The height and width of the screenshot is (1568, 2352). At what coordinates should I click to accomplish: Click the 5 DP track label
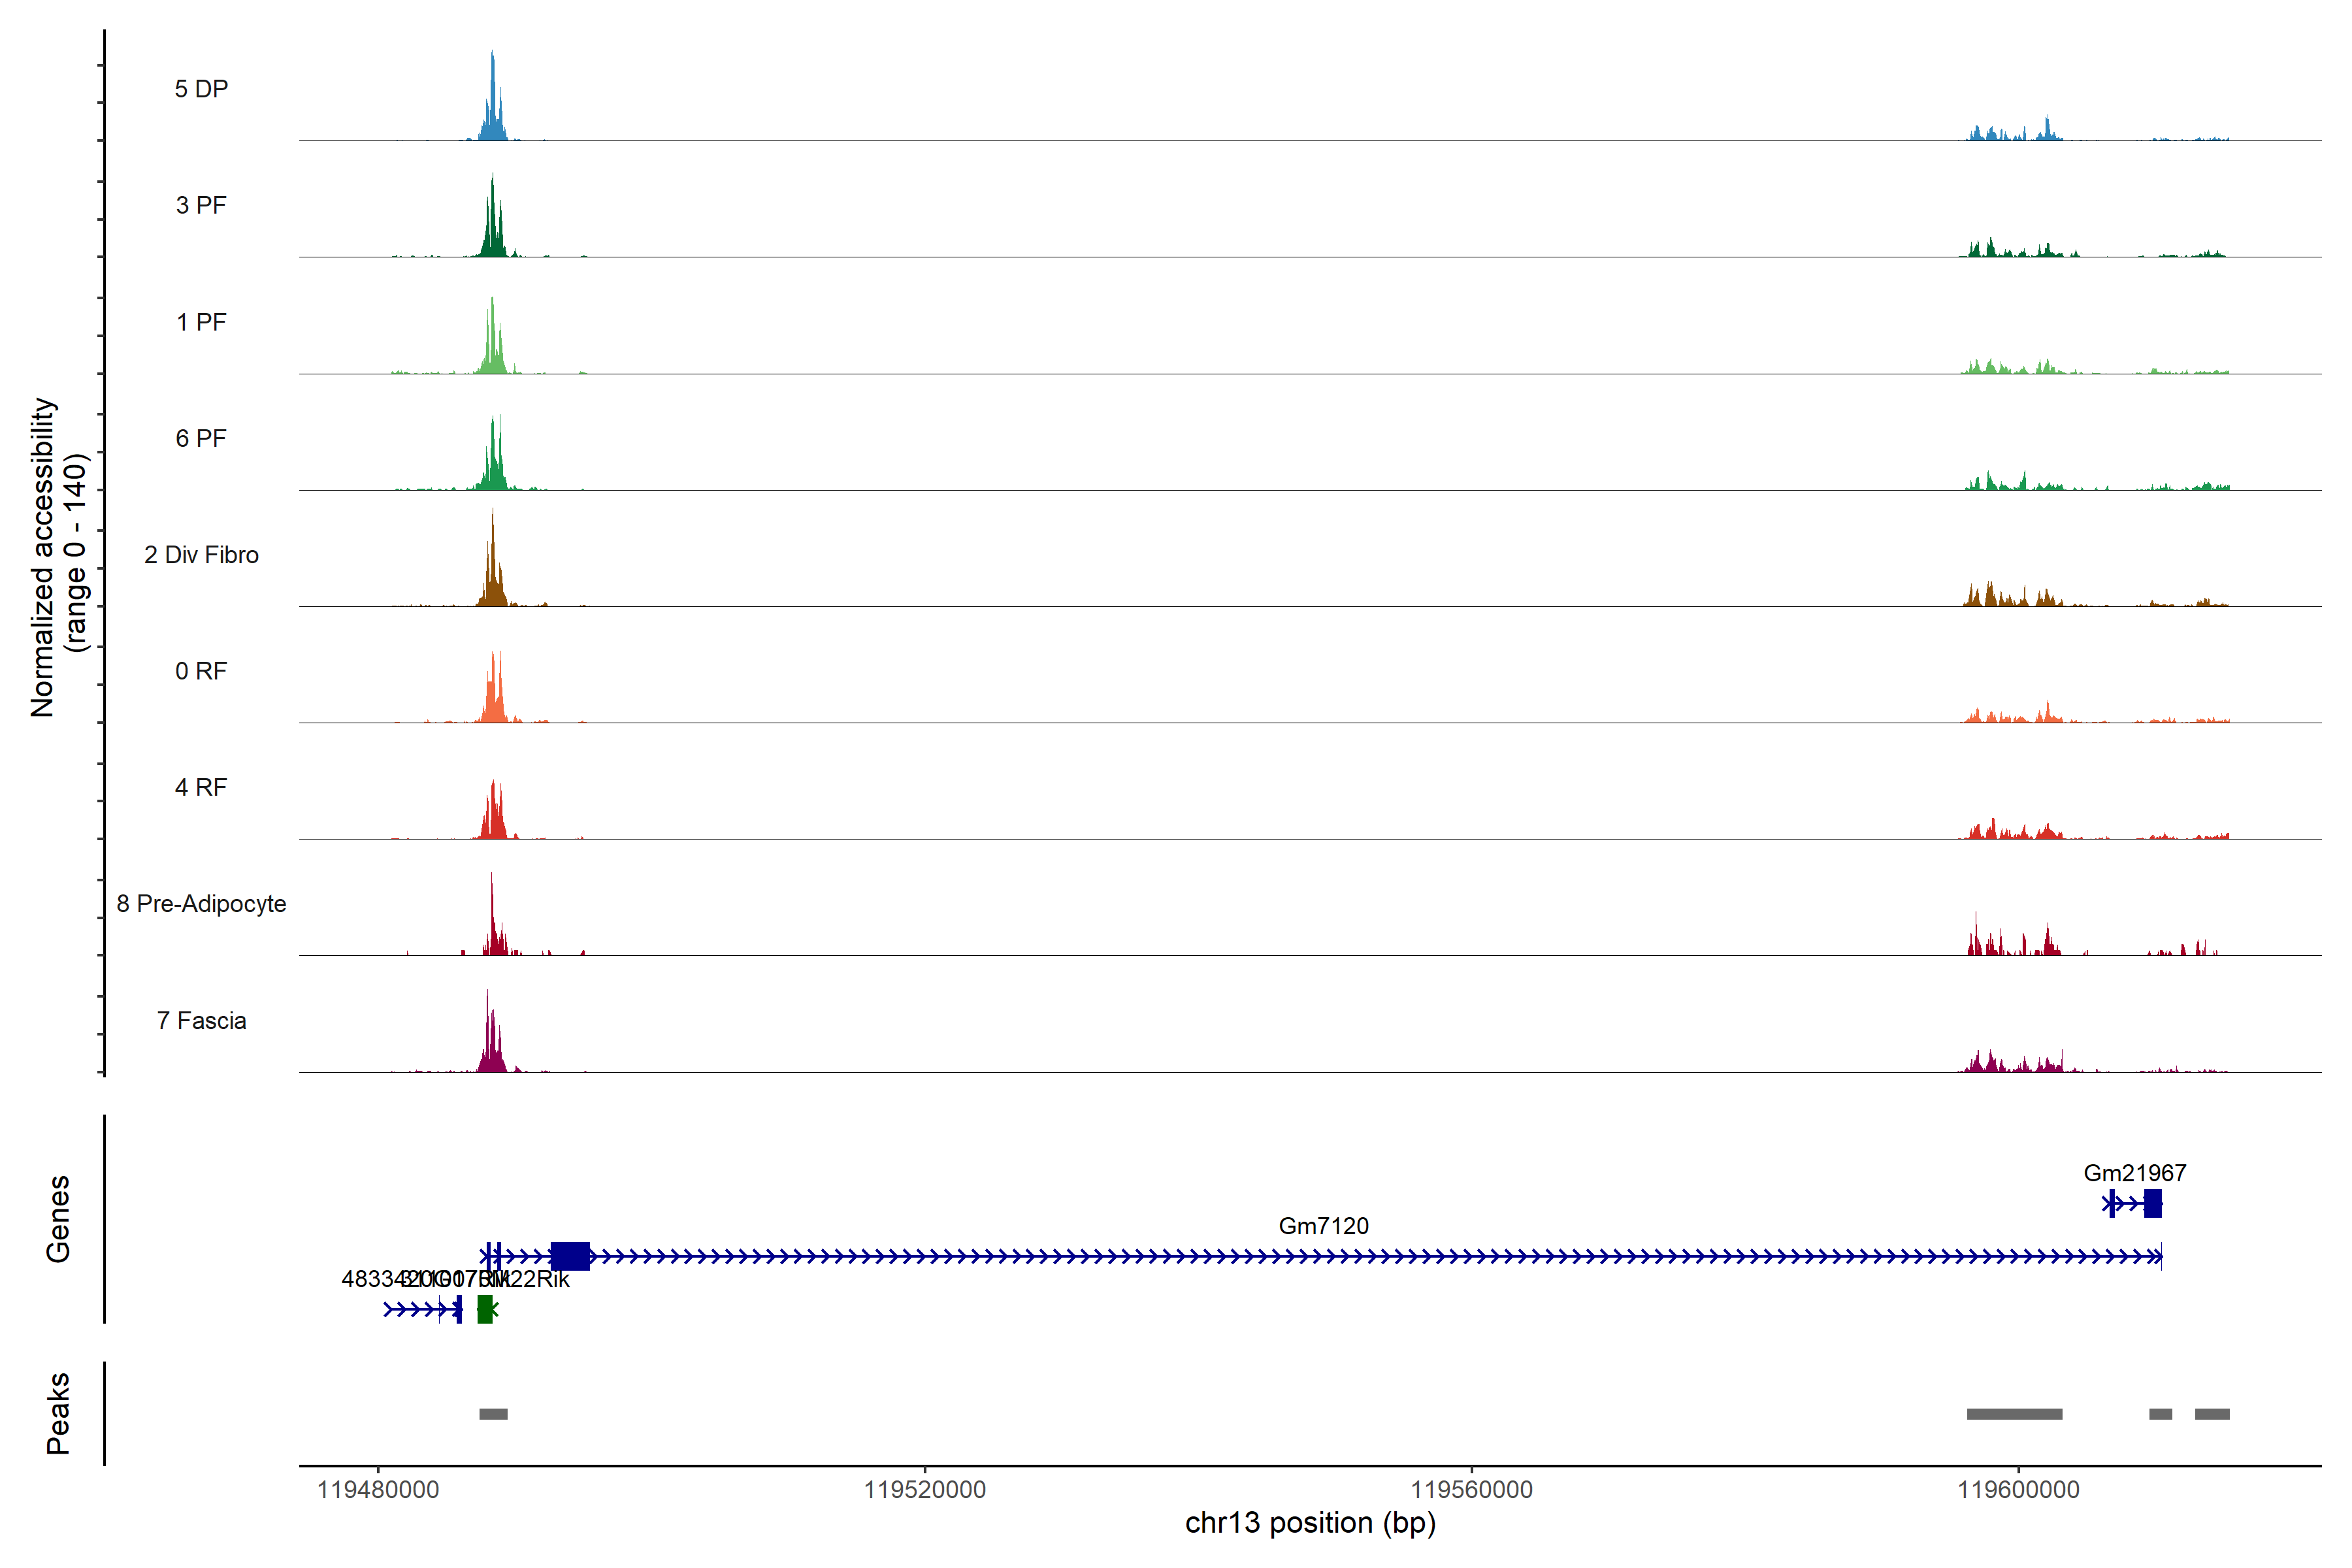pyautogui.click(x=201, y=89)
